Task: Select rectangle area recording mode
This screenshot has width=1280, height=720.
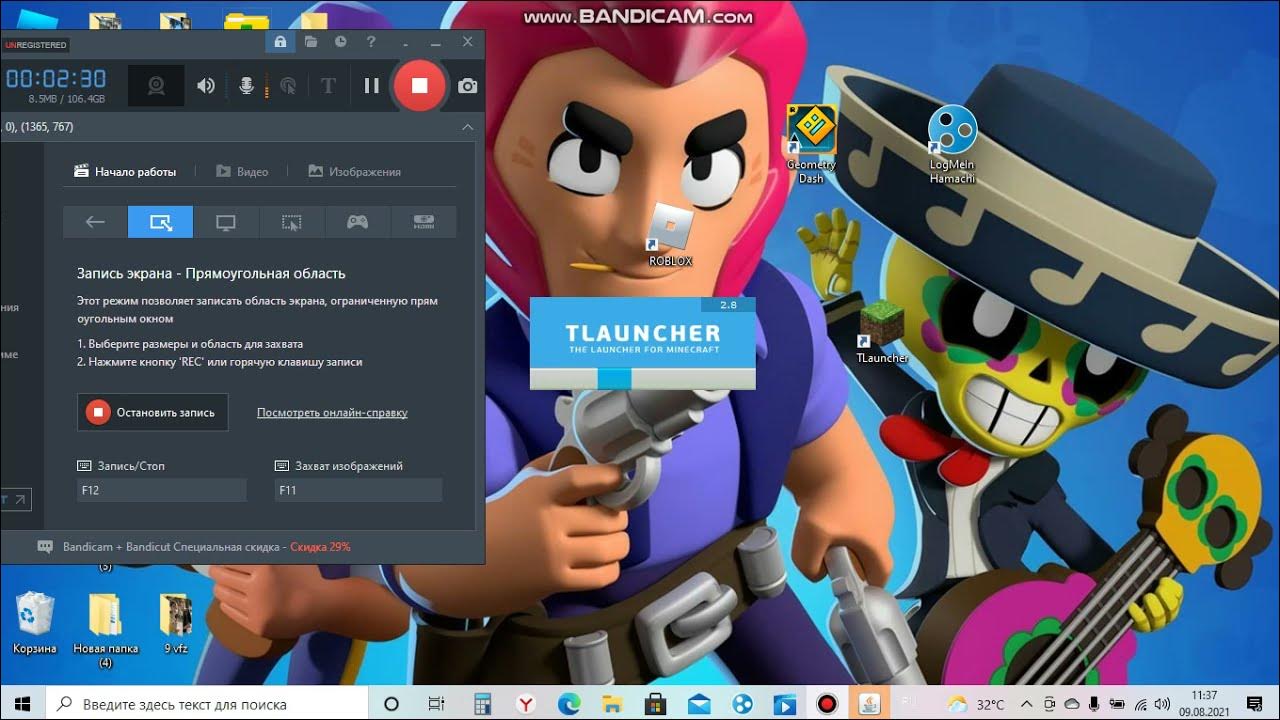Action: point(160,222)
